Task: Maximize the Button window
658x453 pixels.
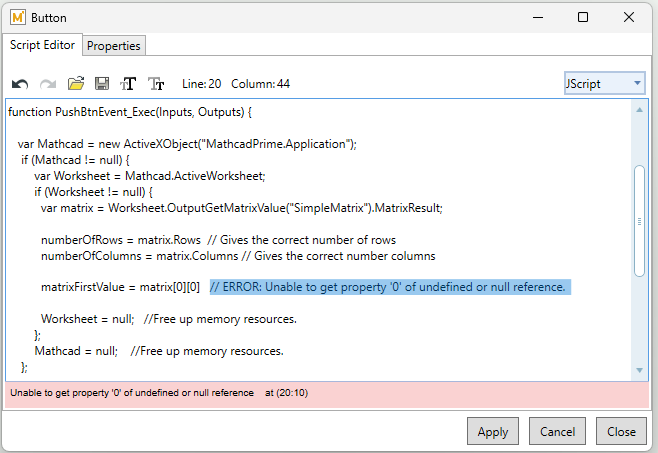Action: (583, 17)
